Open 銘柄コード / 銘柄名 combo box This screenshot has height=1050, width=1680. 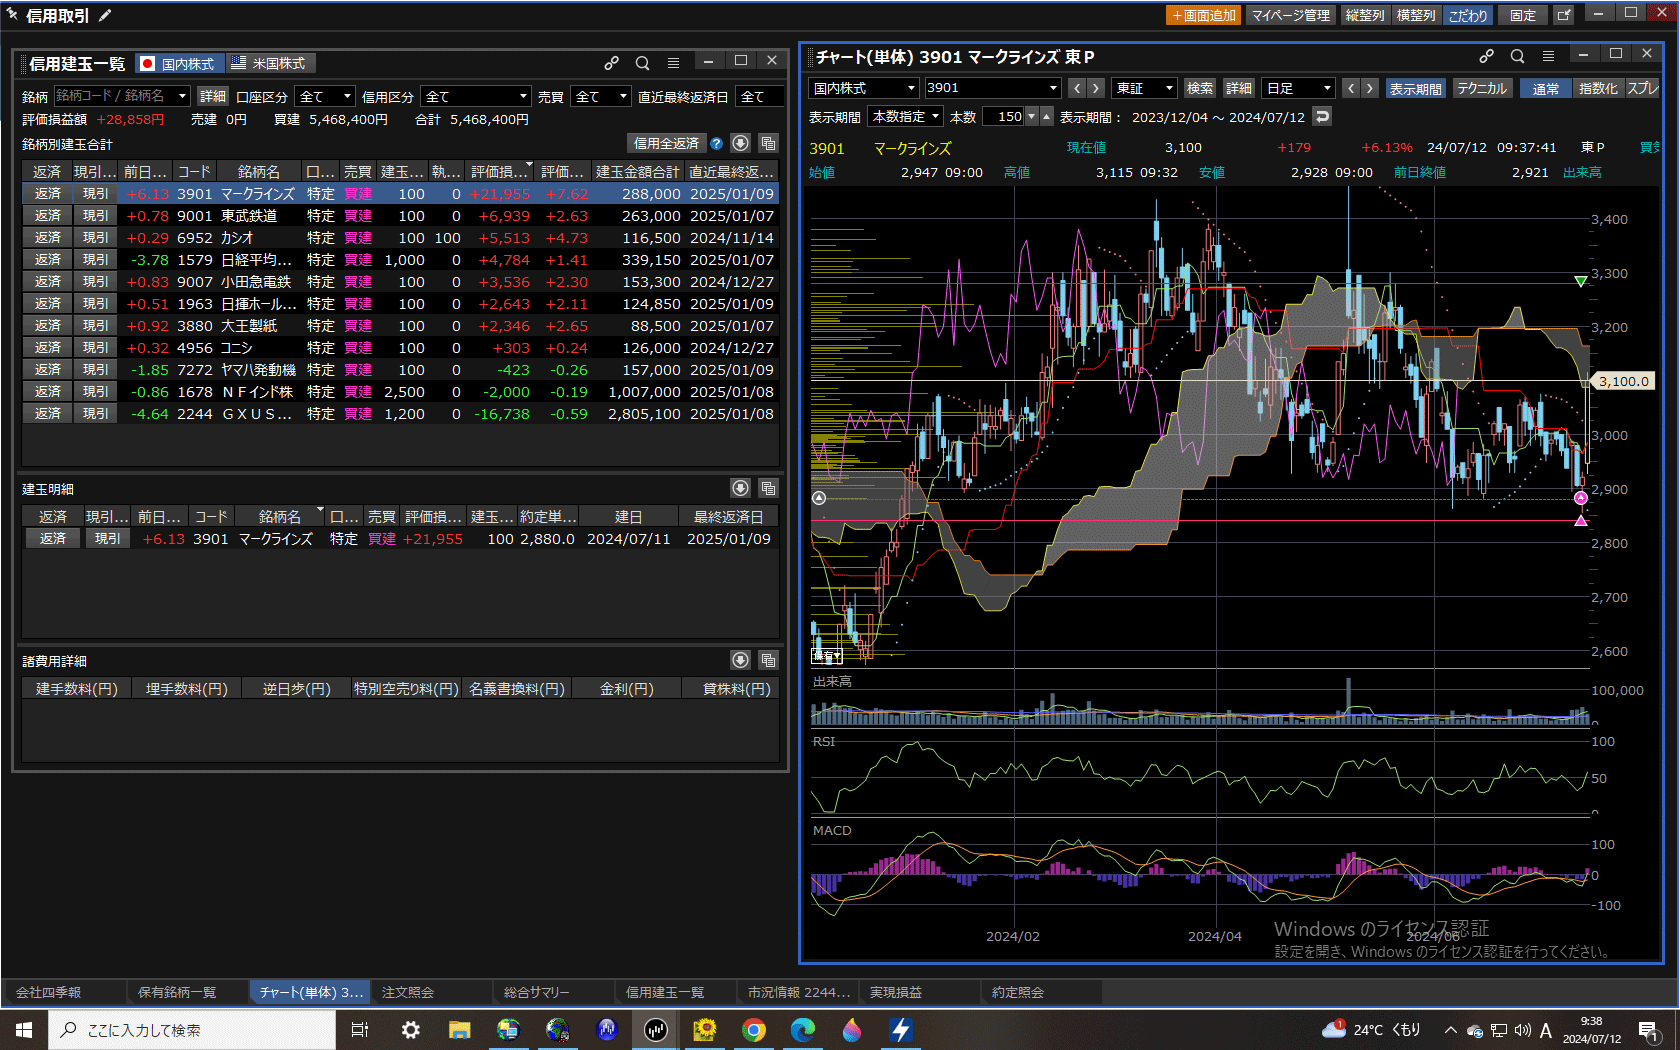121,96
